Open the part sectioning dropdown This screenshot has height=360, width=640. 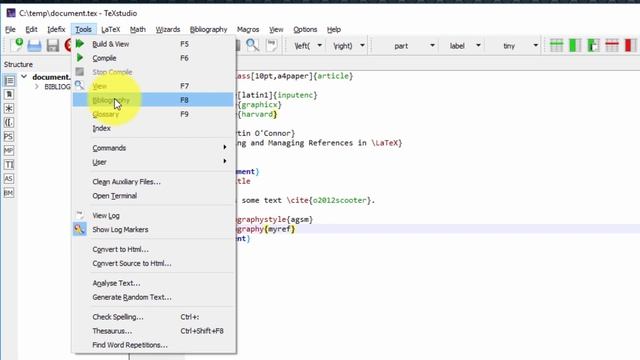pos(432,46)
